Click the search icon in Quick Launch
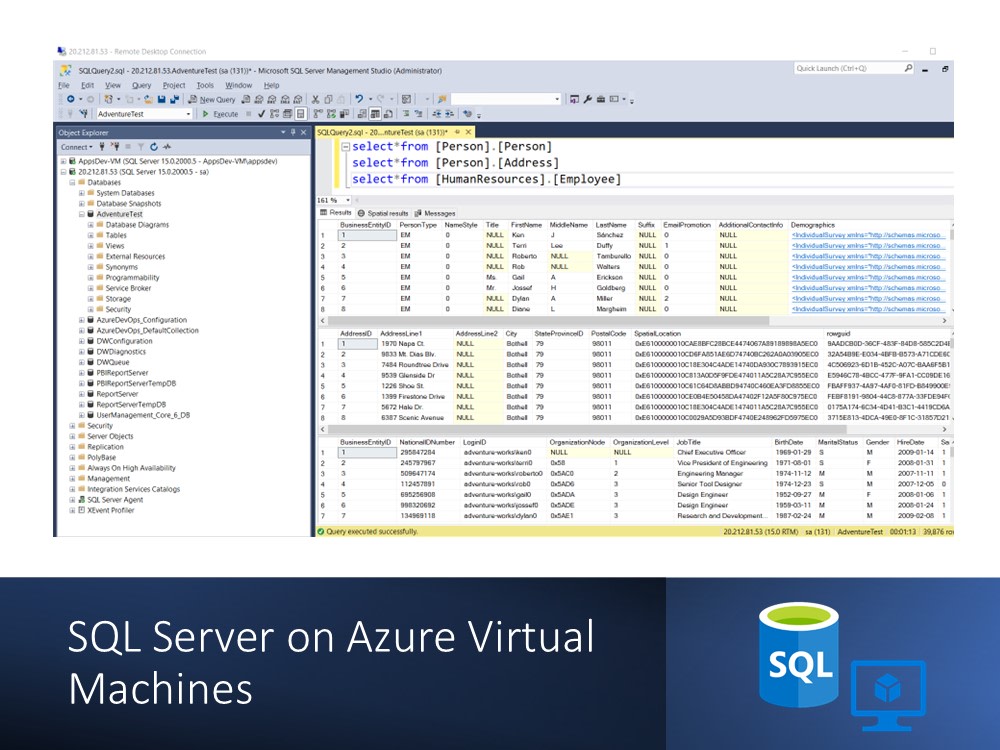The width and height of the screenshot is (1000, 750). point(908,68)
